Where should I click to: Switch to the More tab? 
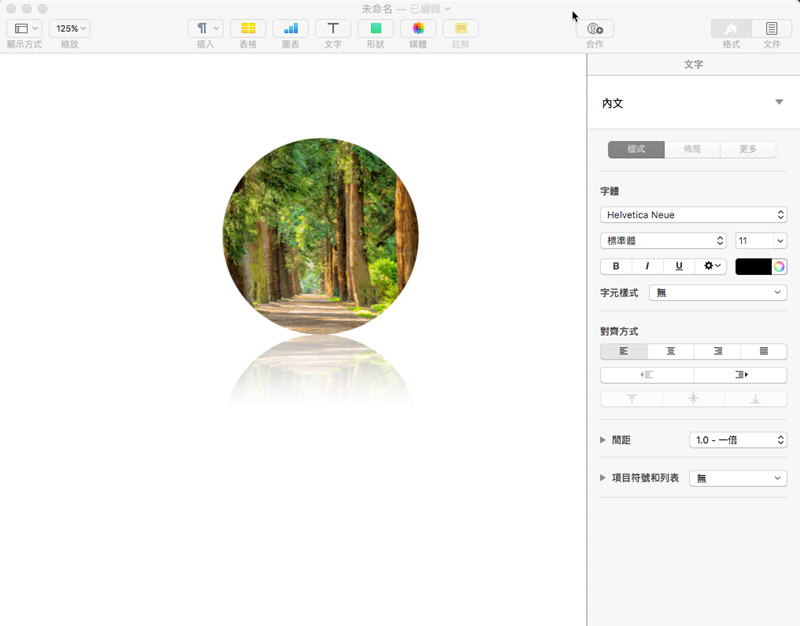tap(747, 149)
